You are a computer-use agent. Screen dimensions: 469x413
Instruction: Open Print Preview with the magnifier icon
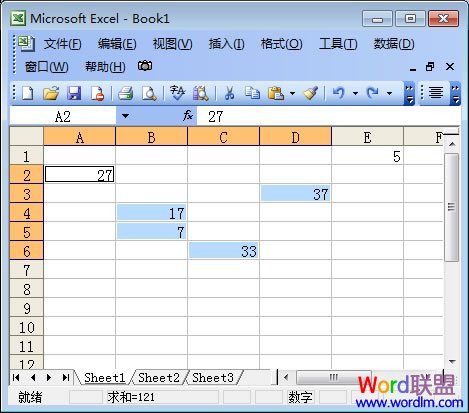tap(149, 93)
